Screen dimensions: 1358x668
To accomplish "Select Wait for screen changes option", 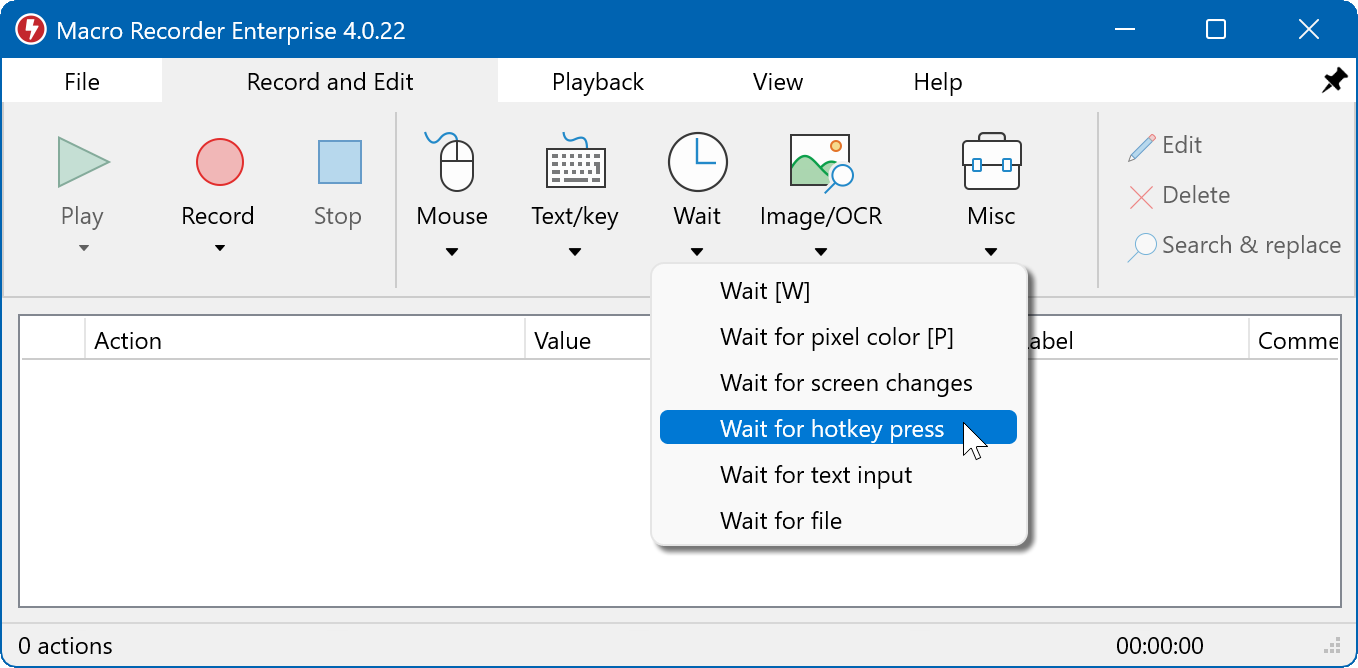I will click(846, 383).
